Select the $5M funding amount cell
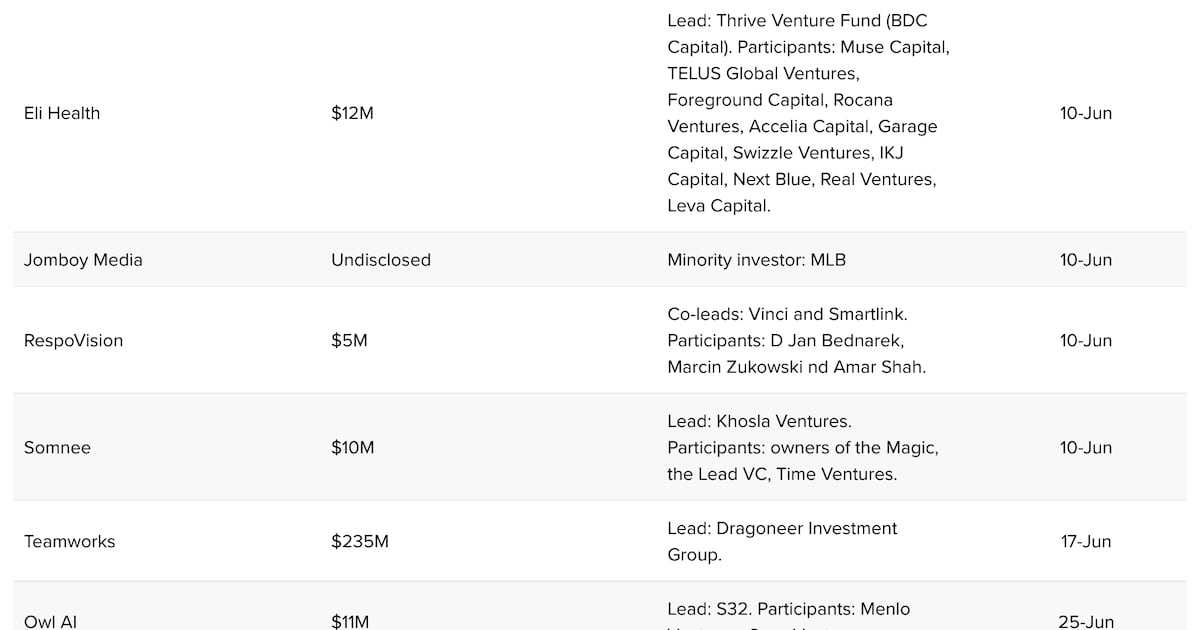This screenshot has width=1200, height=630. point(349,341)
